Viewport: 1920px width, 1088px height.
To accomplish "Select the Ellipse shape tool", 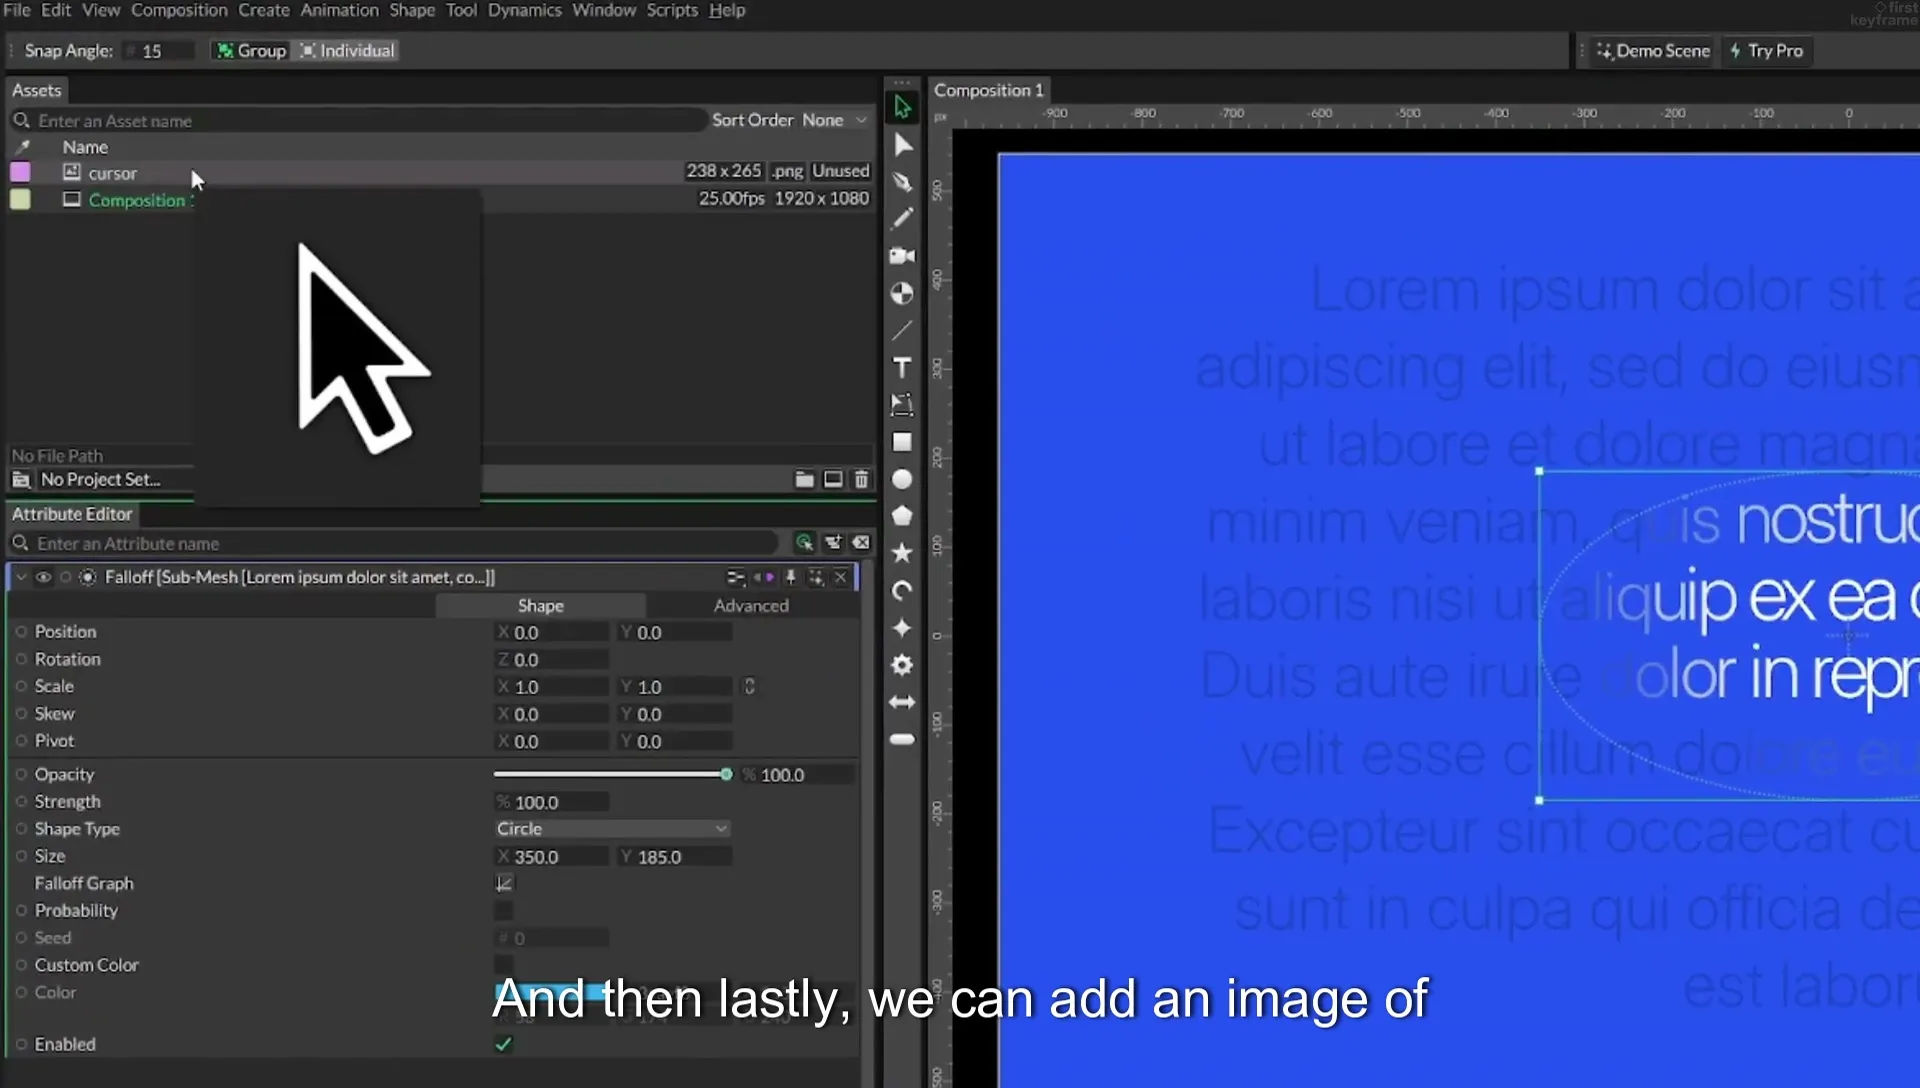I will [902, 480].
